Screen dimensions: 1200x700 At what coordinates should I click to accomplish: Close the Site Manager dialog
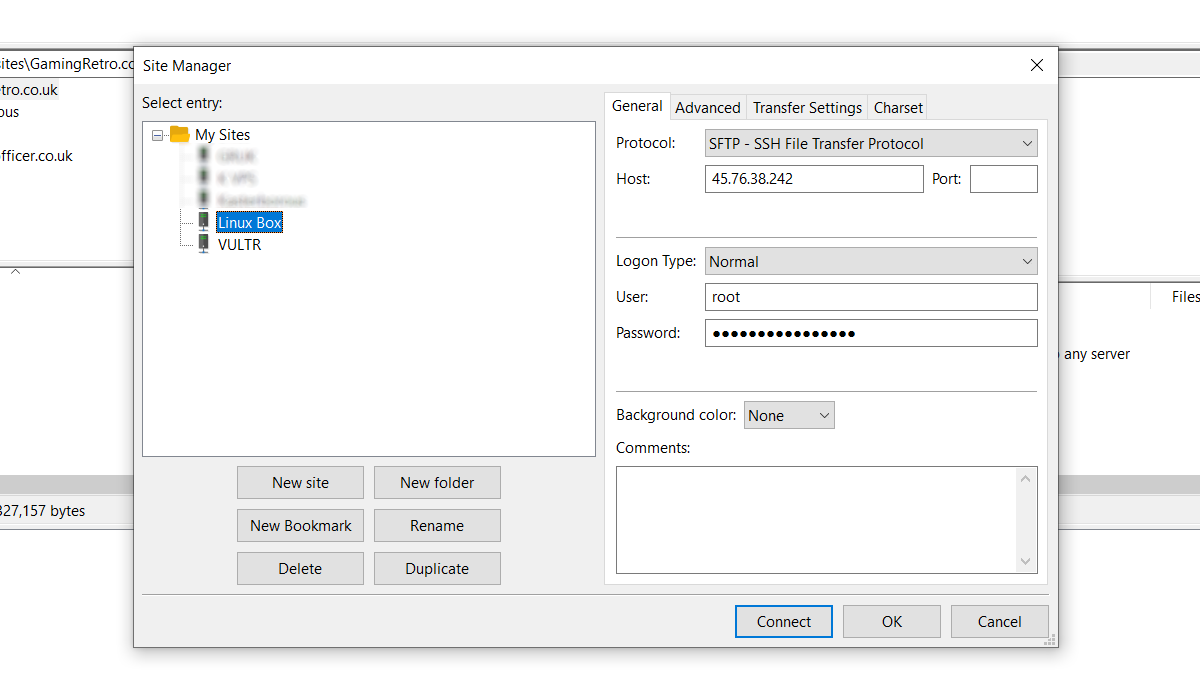[x=1036, y=65]
